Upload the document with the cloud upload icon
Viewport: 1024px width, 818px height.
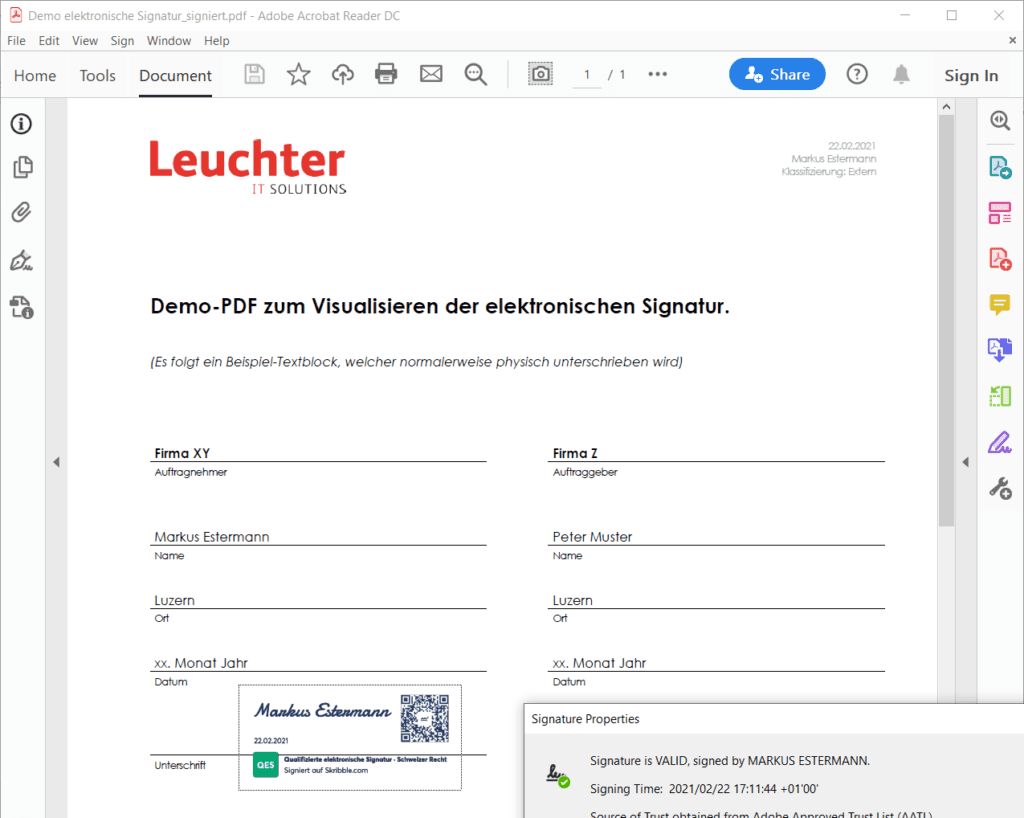[342, 74]
